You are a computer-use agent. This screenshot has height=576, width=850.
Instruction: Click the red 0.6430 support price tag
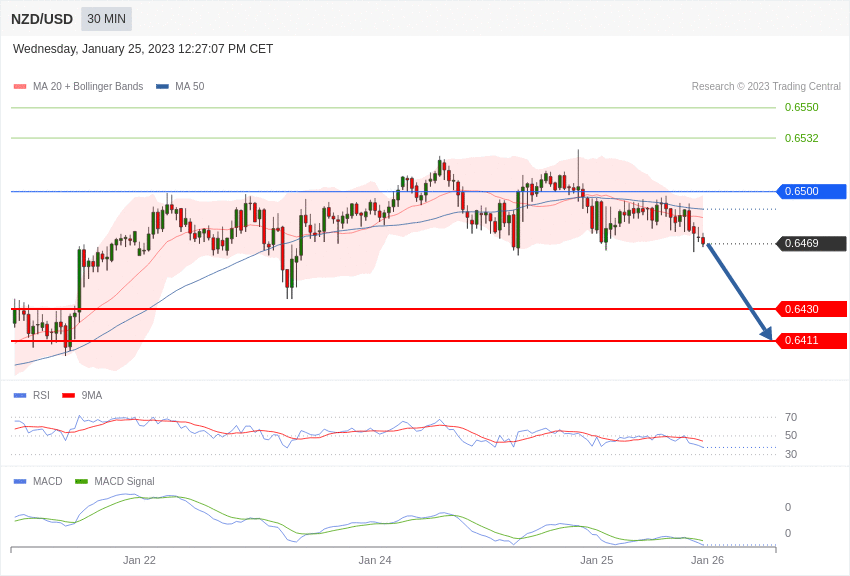coord(811,309)
